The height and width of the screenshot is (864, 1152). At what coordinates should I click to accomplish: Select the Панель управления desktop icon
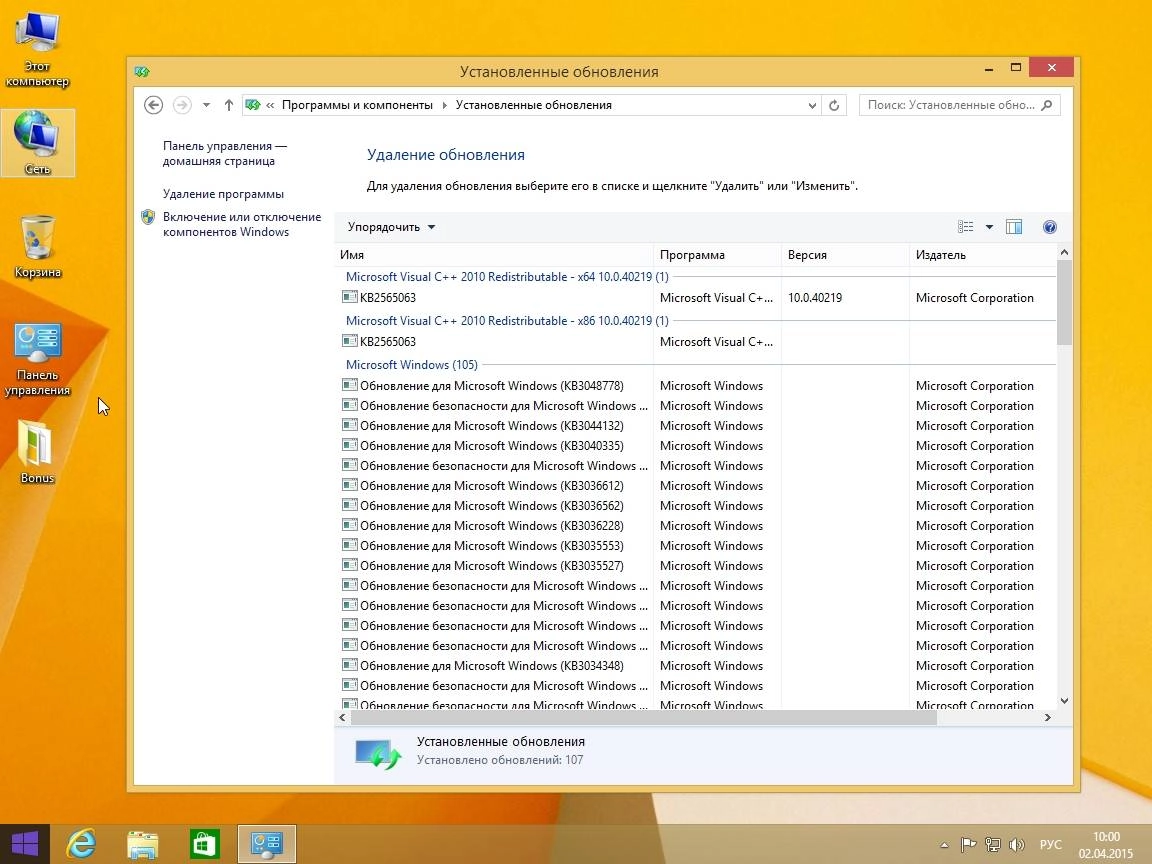tap(37, 359)
